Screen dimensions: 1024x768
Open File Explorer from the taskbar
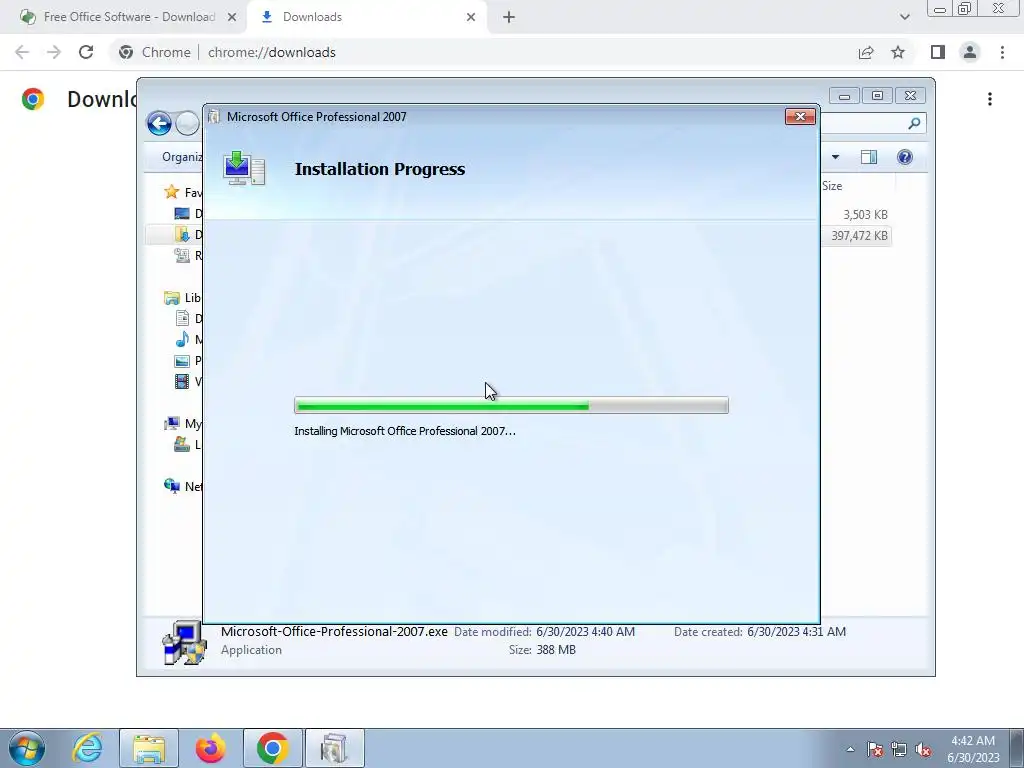pyautogui.click(x=149, y=748)
